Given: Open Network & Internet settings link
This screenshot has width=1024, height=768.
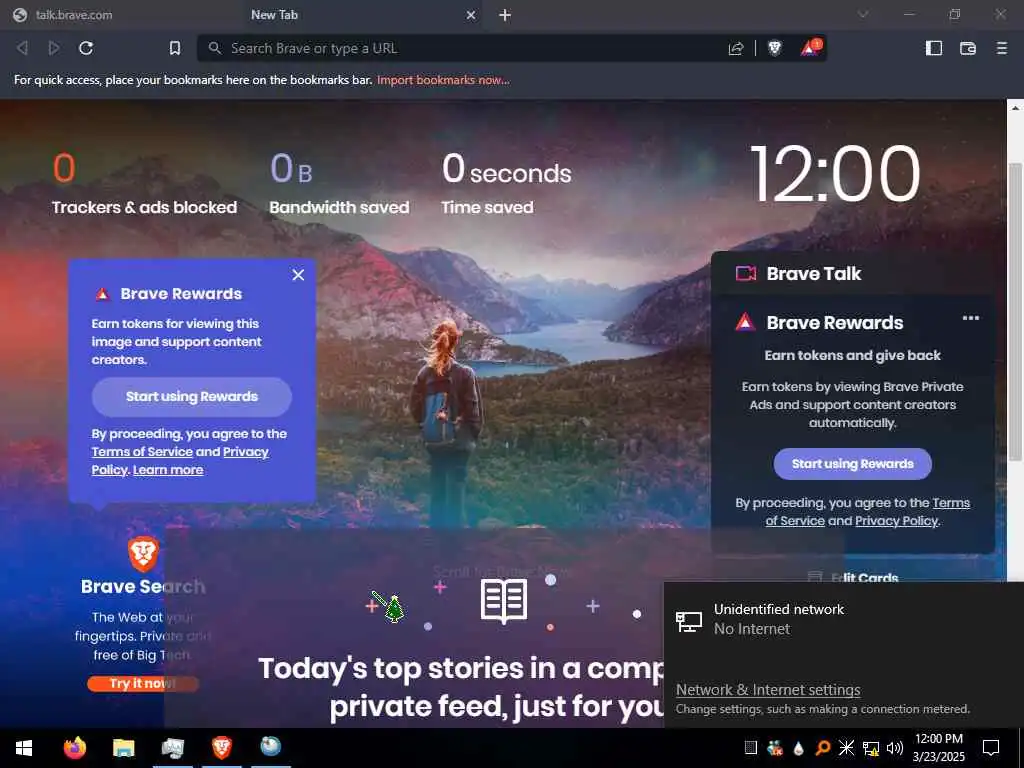Looking at the screenshot, I should pyautogui.click(x=768, y=690).
